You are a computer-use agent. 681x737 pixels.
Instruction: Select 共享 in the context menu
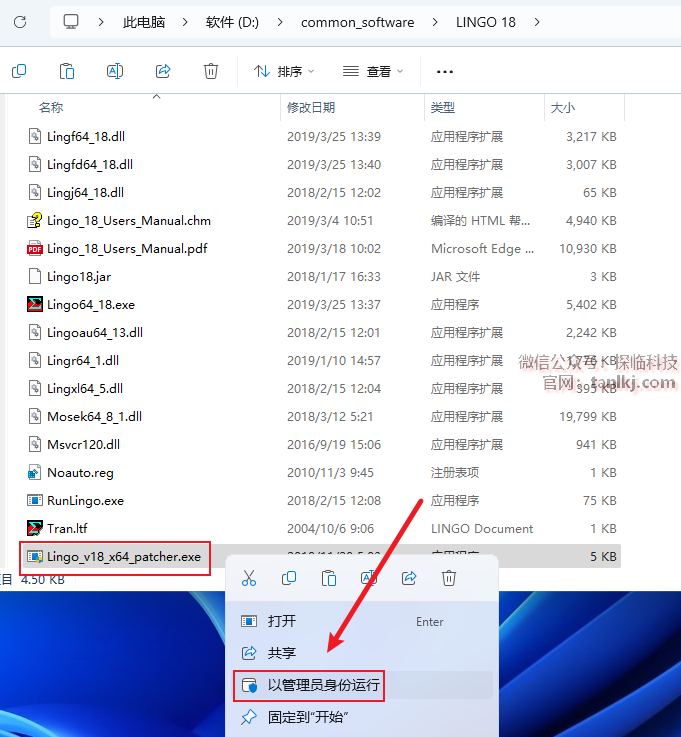click(x=362, y=653)
